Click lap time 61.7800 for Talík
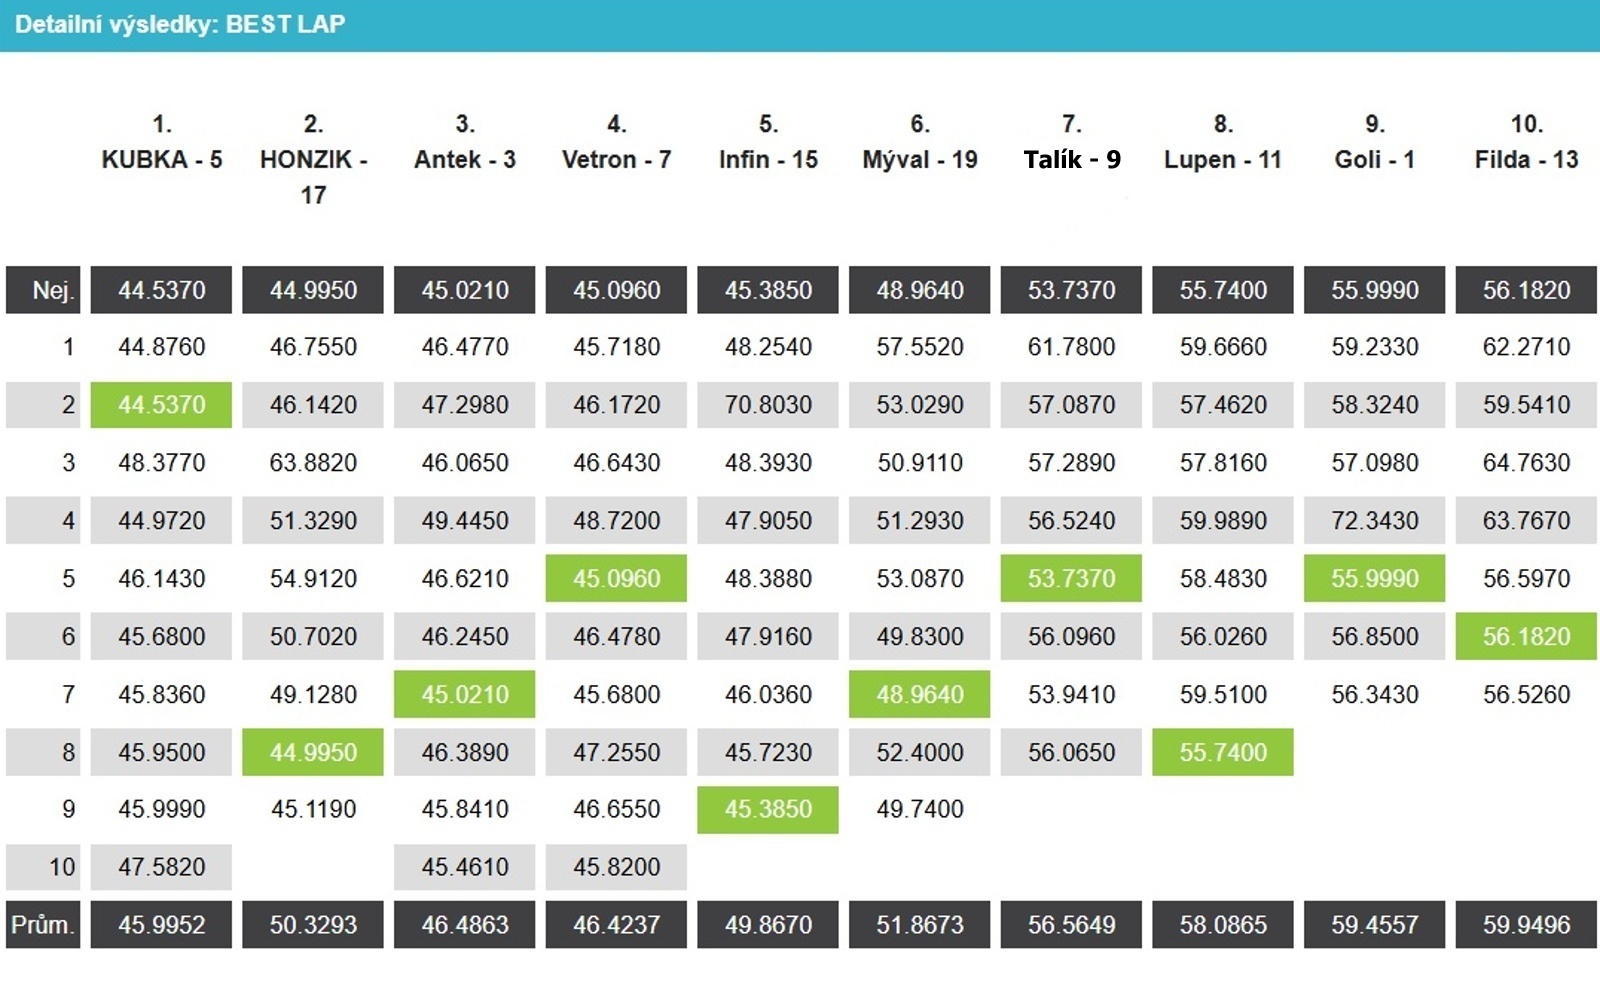The width and height of the screenshot is (1600, 984). 1071,347
